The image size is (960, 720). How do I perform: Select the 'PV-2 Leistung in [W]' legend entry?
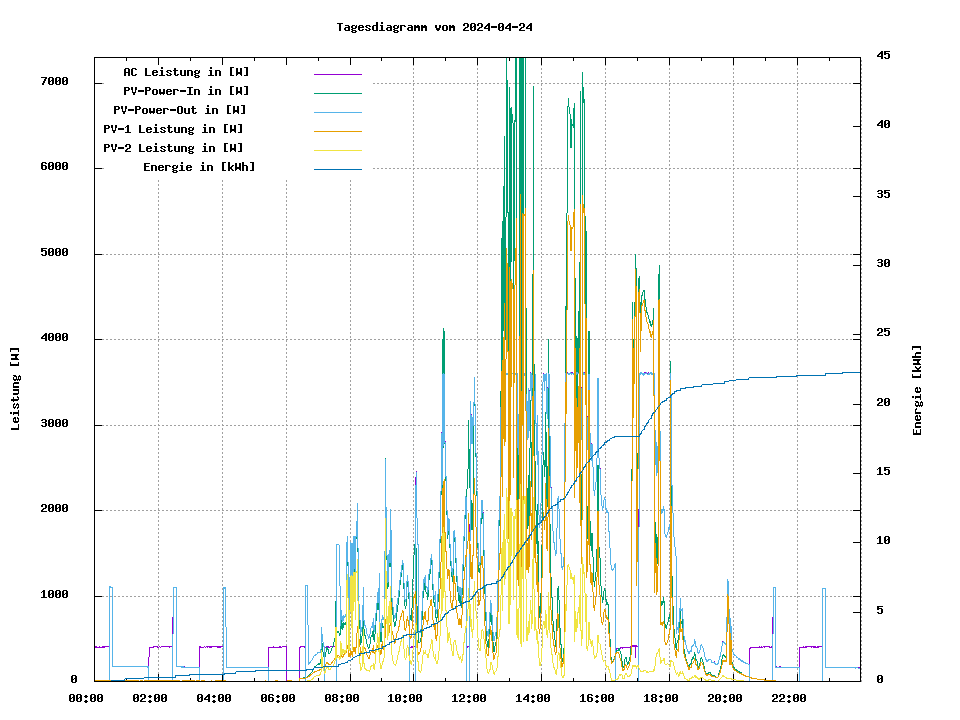[x=173, y=148]
